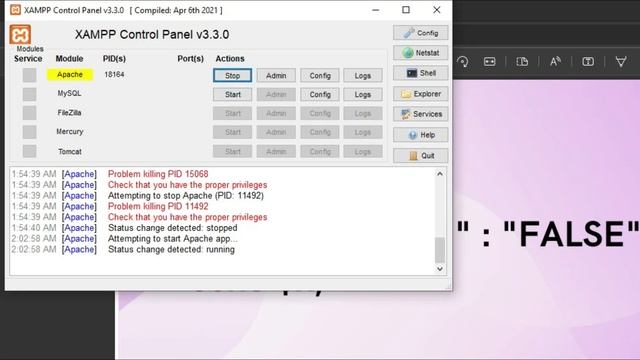The width and height of the screenshot is (640, 360).
Task: Click the log scrollbar thumb
Action: 440,250
